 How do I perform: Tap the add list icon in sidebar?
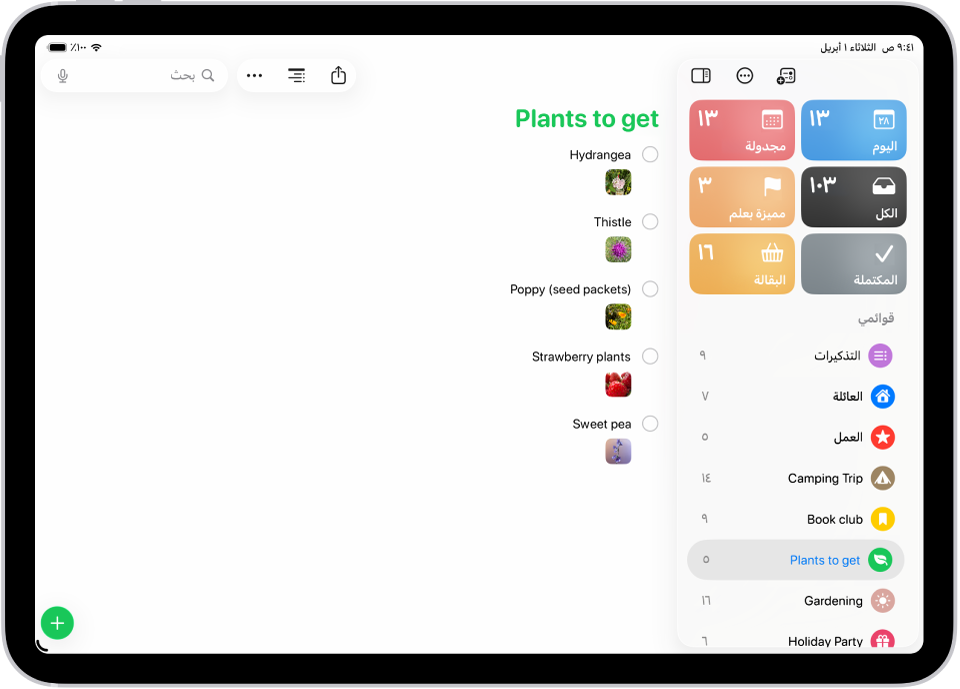point(786,76)
